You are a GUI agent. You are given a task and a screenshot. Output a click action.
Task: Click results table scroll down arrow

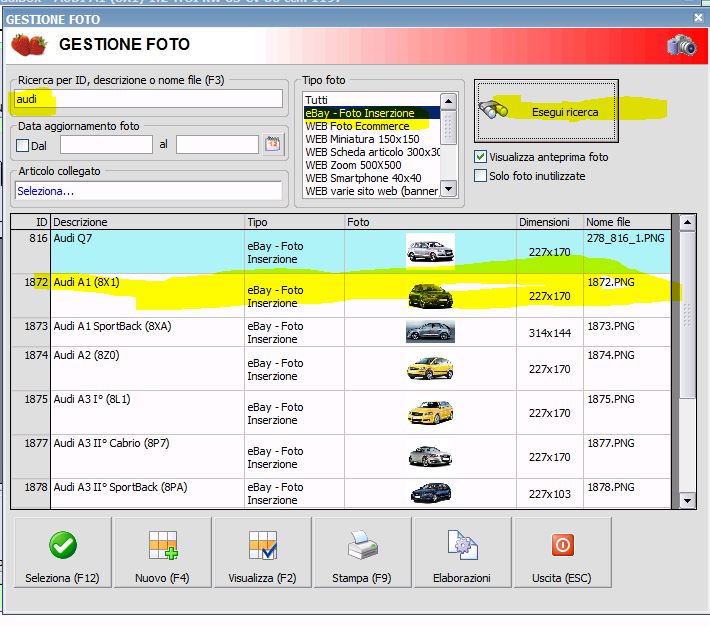point(687,501)
